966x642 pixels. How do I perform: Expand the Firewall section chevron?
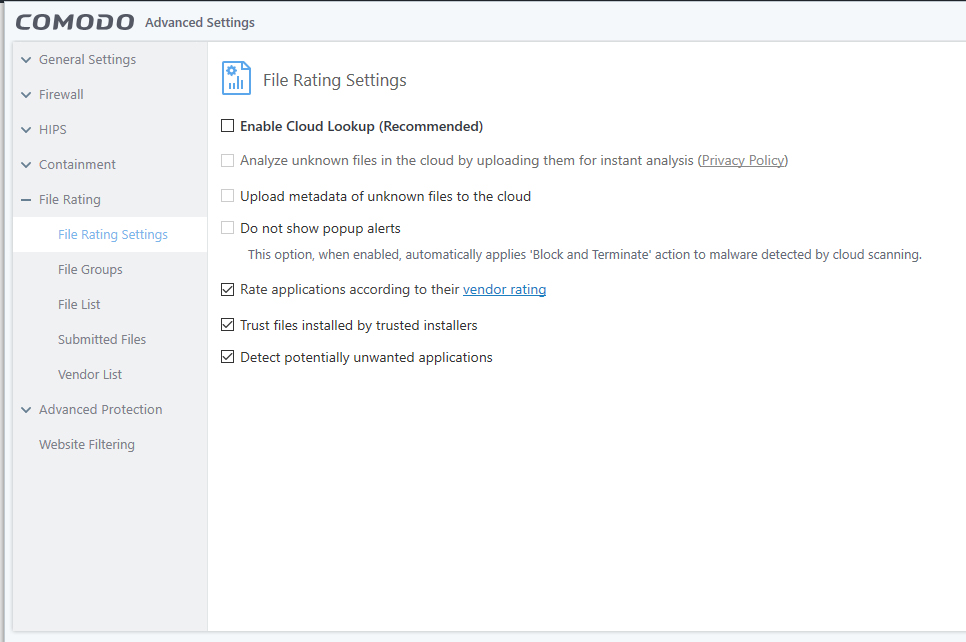(26, 95)
